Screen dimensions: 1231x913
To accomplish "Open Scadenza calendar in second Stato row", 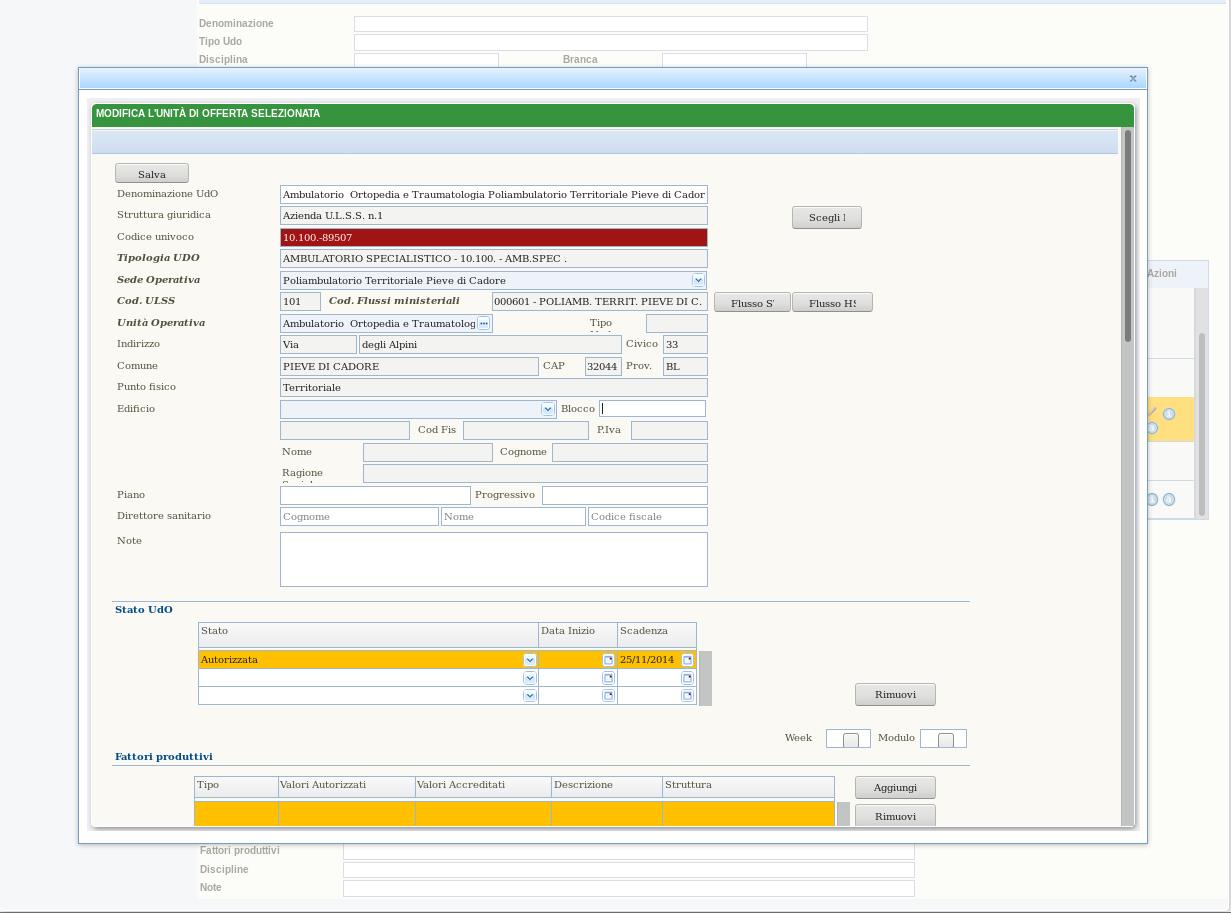I will [687, 678].
